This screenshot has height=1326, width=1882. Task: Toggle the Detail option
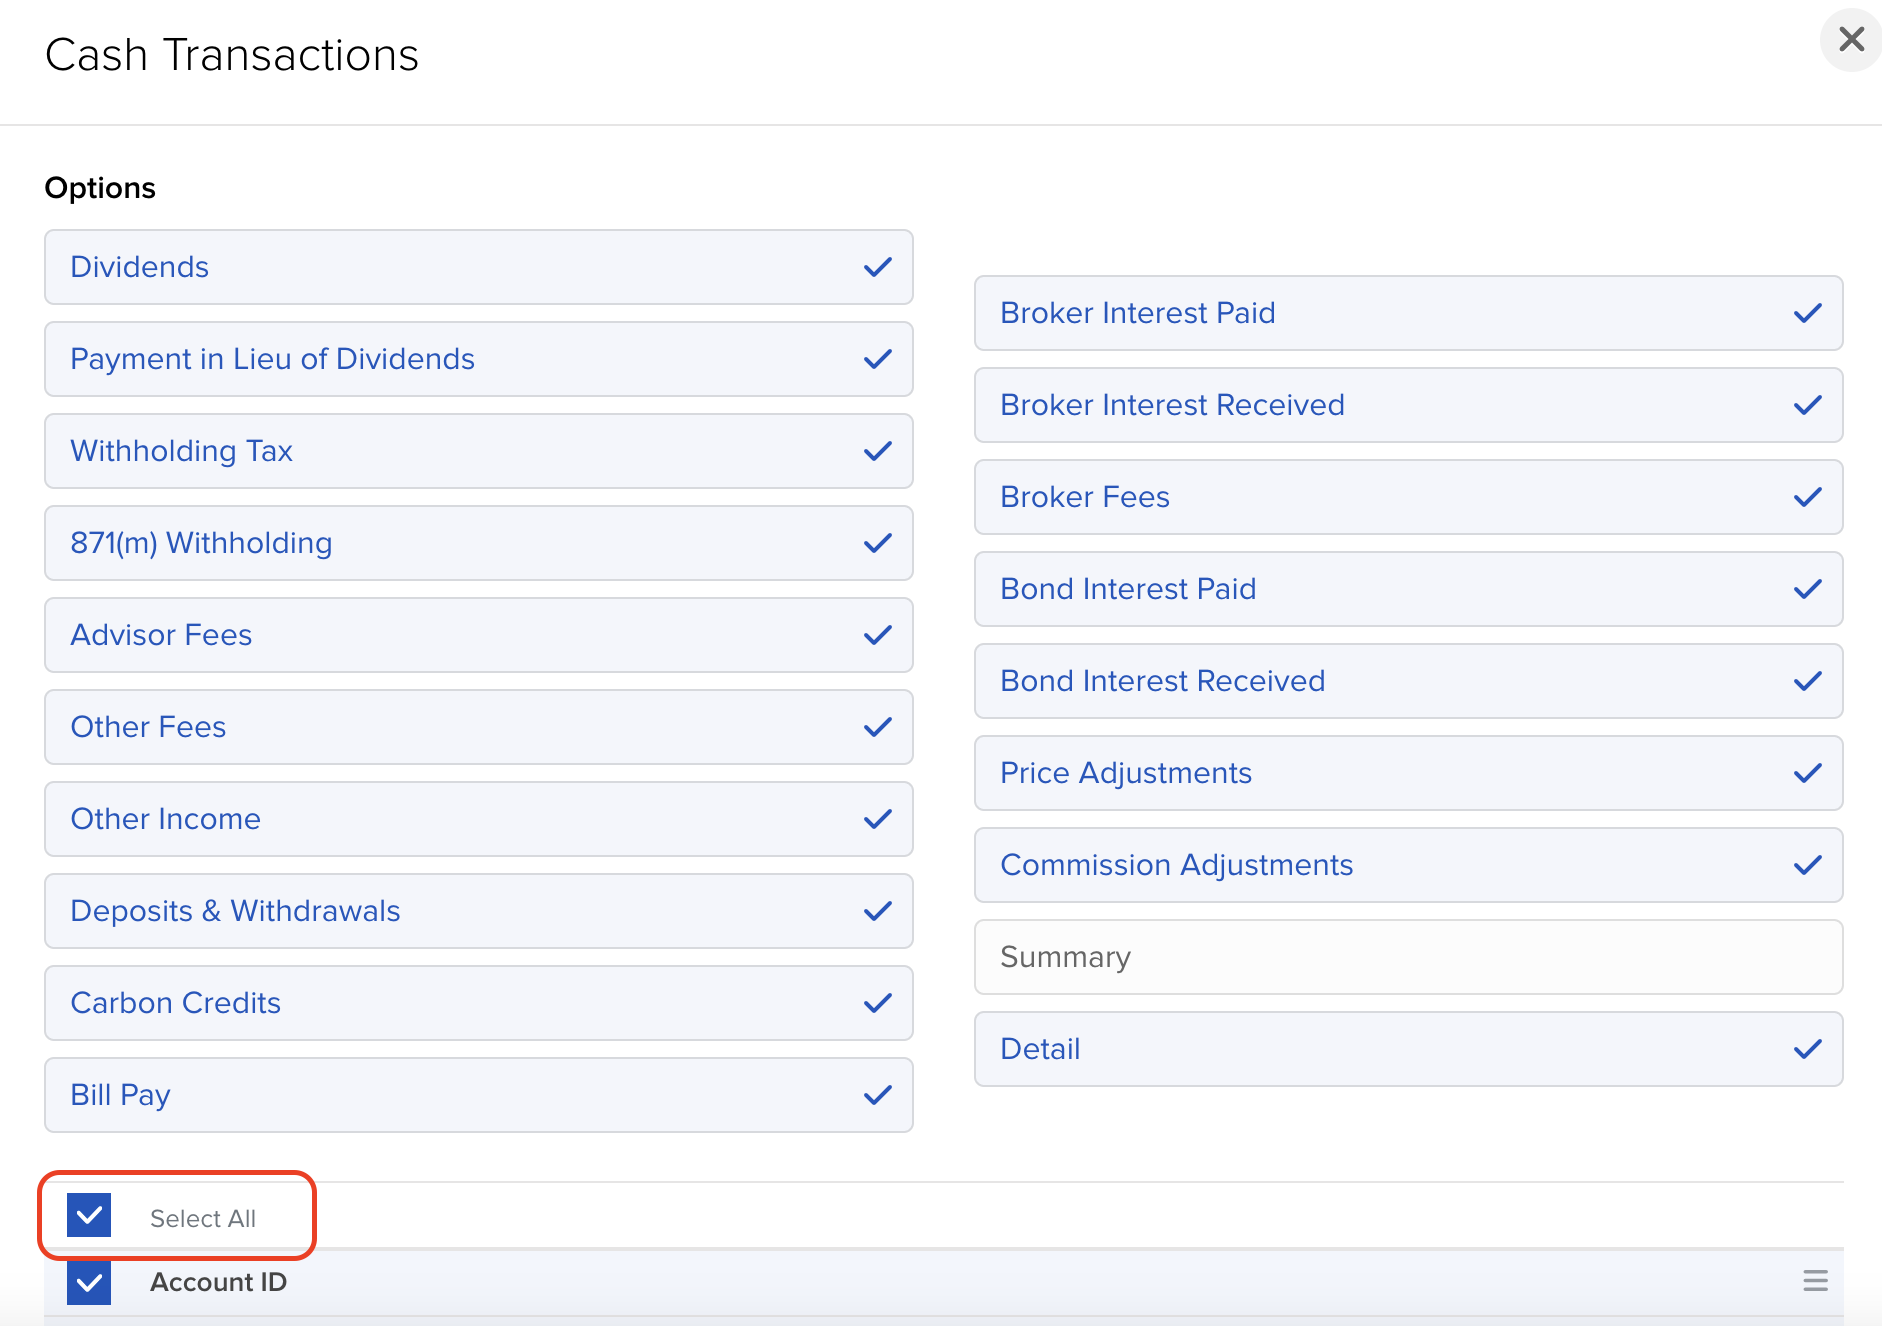pyautogui.click(x=1408, y=1049)
